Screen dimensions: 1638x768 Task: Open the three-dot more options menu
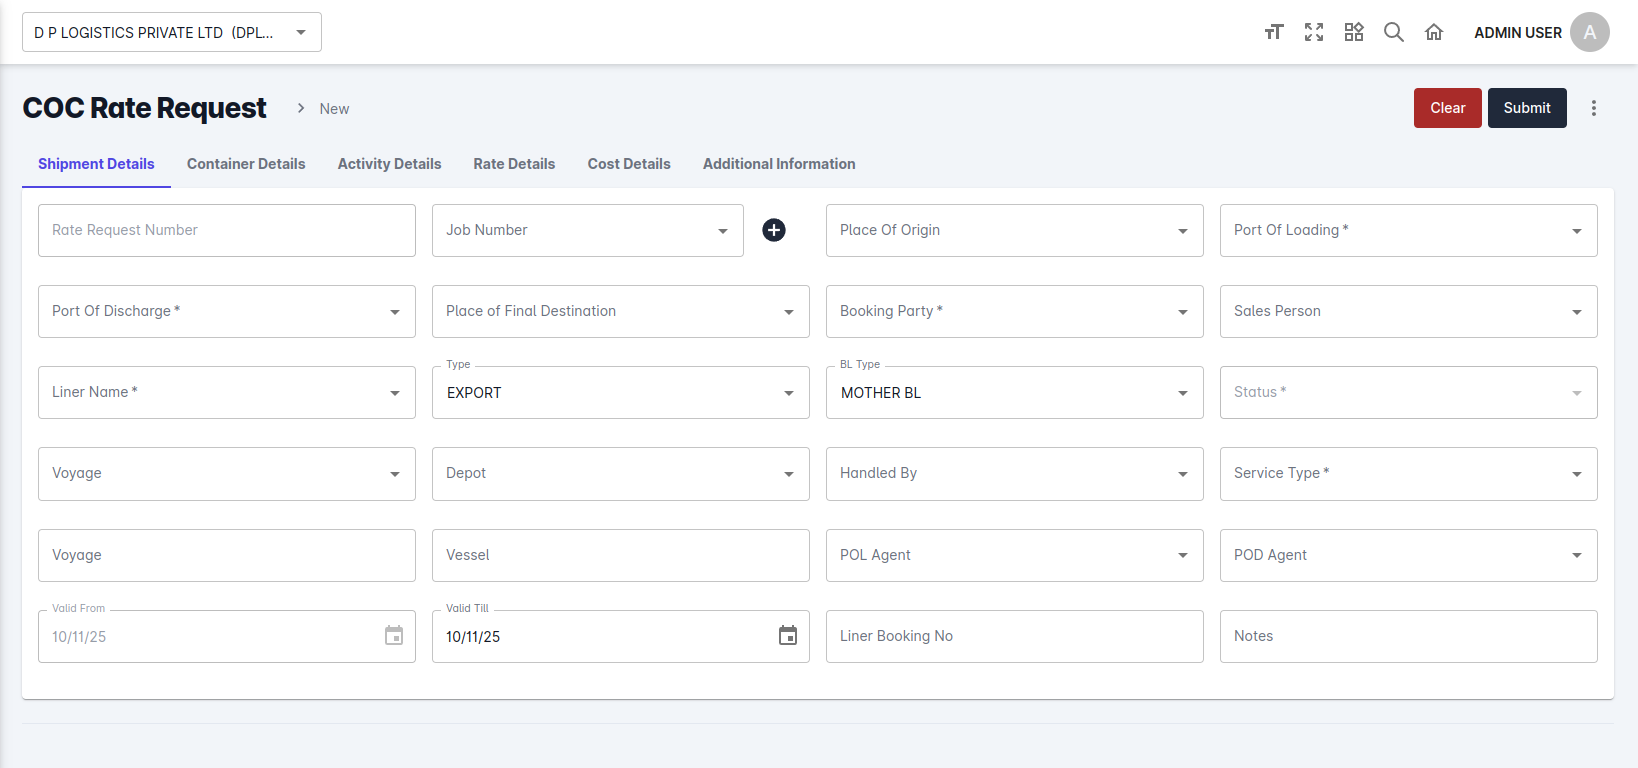(1594, 108)
